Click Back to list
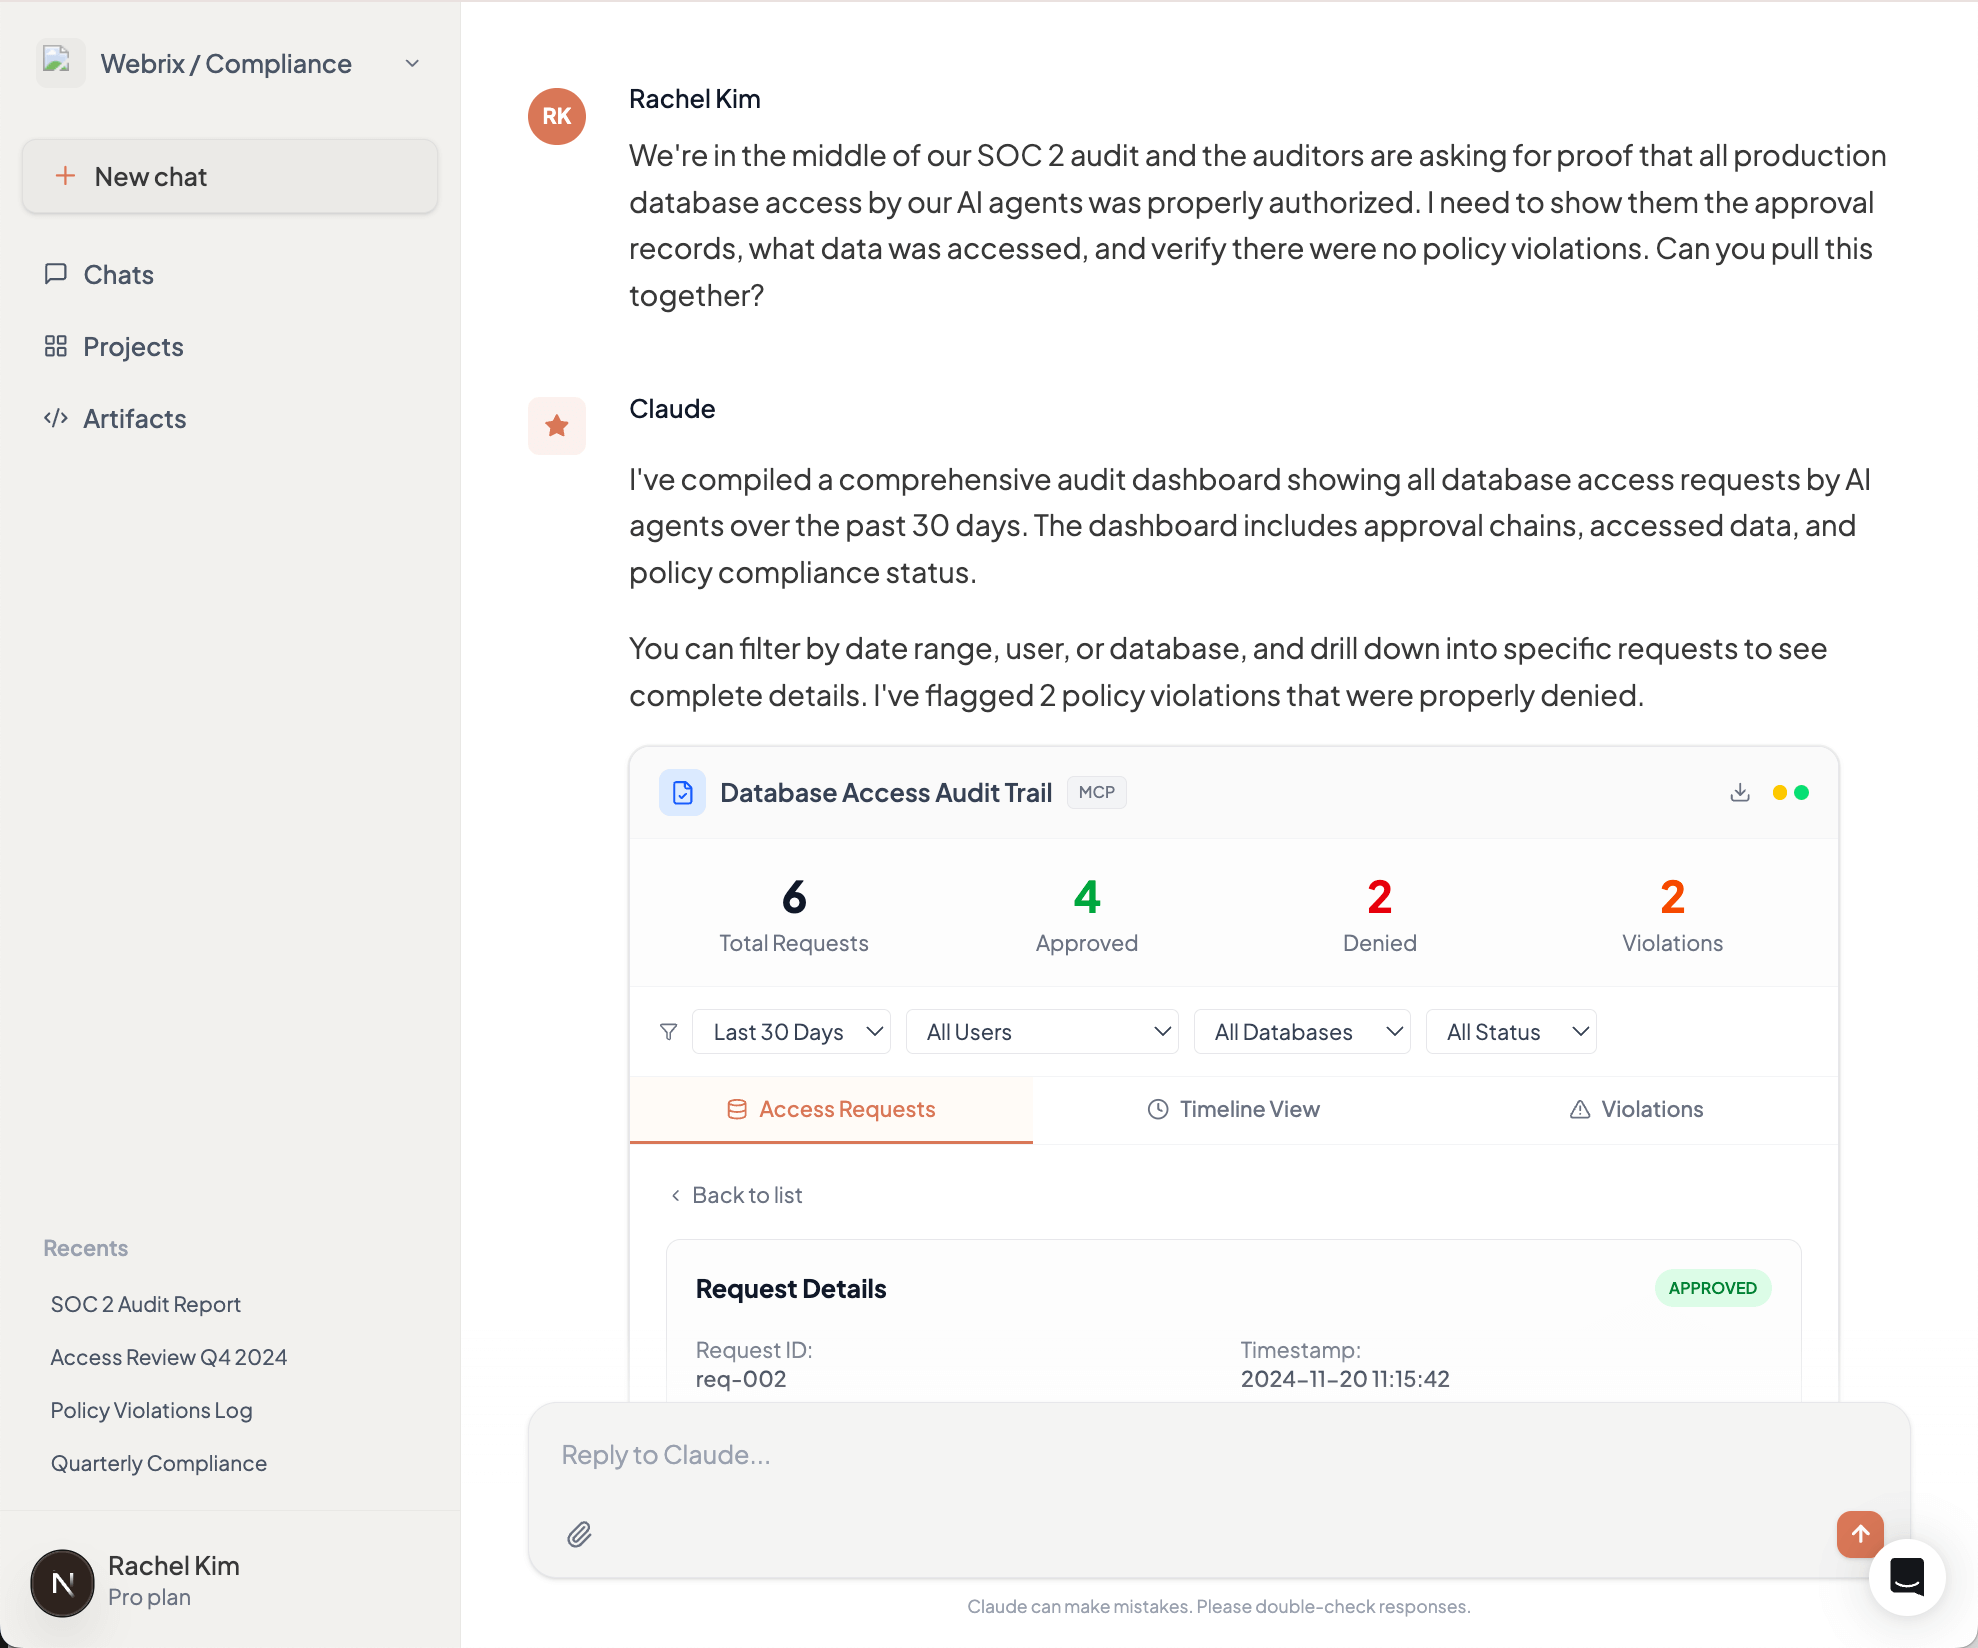The width and height of the screenshot is (1978, 1648). (737, 1195)
